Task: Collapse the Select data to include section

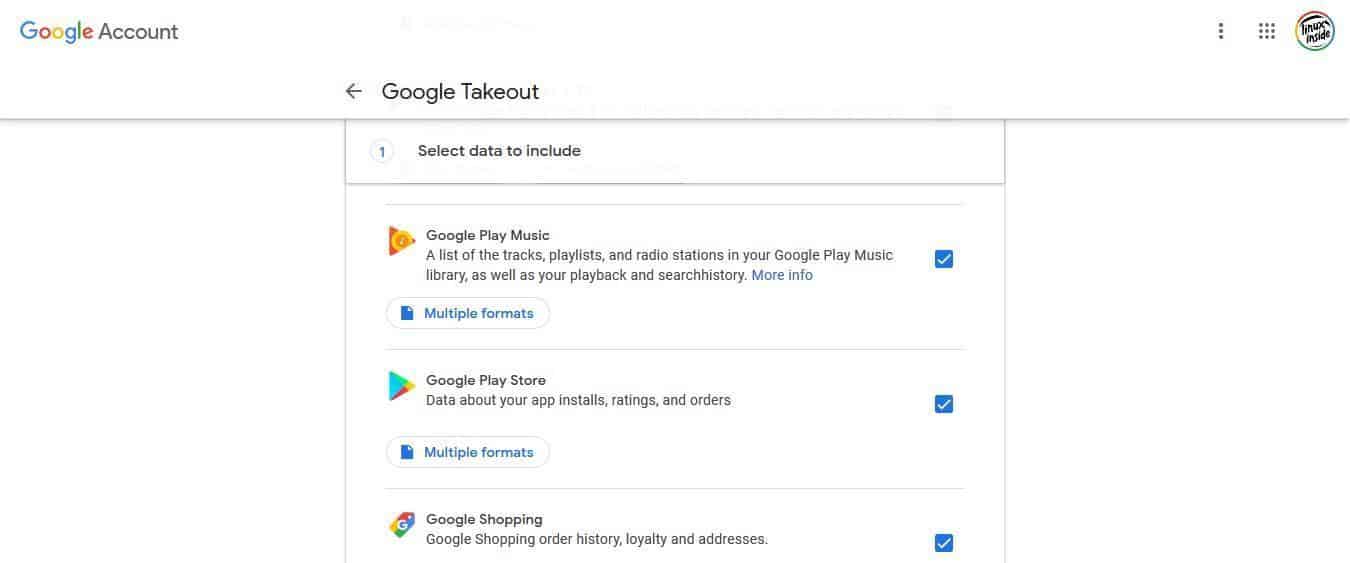Action: (x=675, y=151)
